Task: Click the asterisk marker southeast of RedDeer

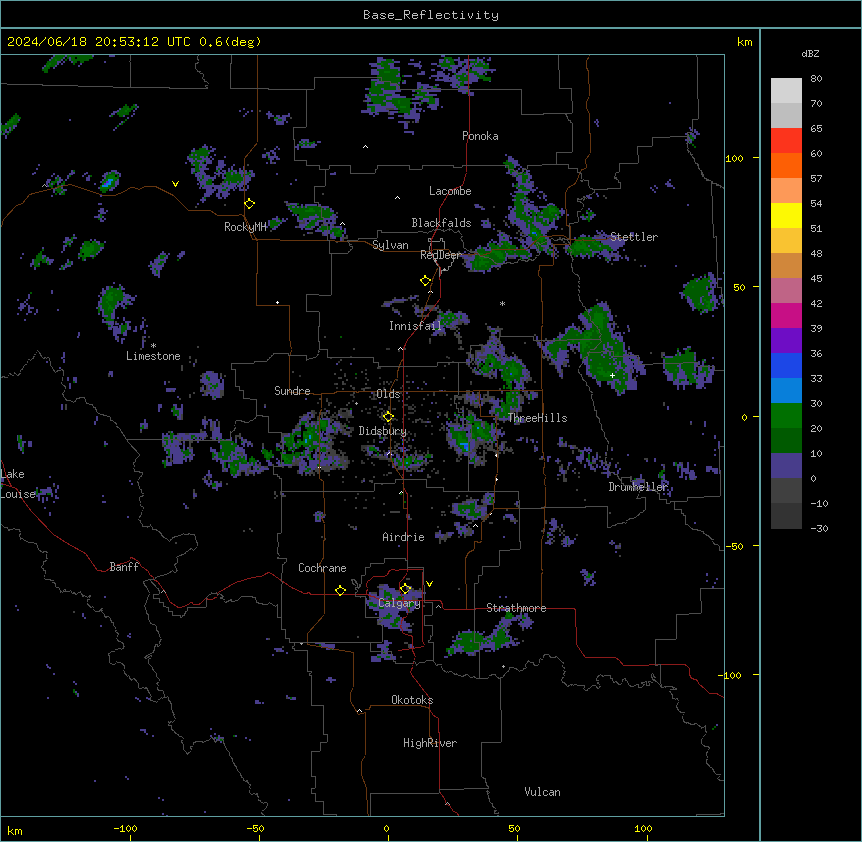Action: pos(502,303)
